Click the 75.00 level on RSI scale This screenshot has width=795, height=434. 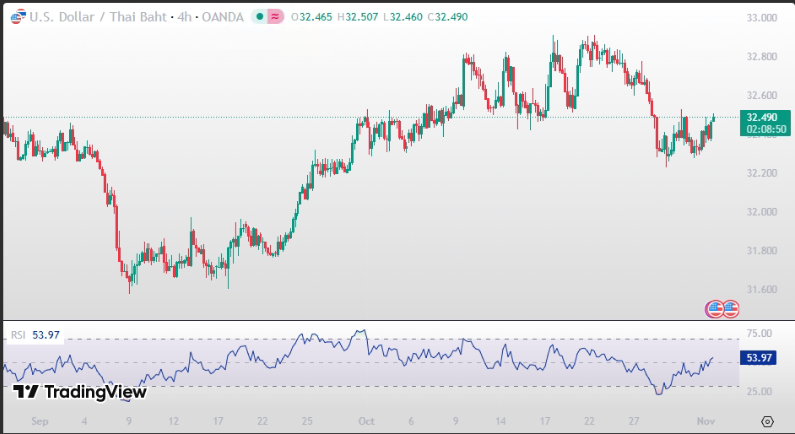pyautogui.click(x=760, y=334)
